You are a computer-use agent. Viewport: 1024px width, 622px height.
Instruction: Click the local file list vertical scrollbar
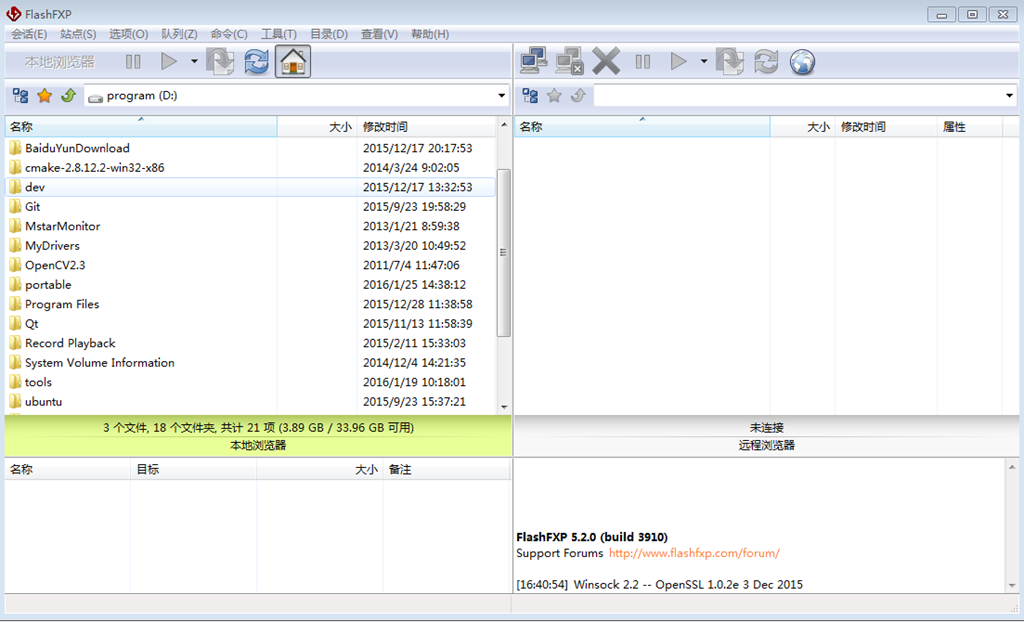pyautogui.click(x=504, y=252)
